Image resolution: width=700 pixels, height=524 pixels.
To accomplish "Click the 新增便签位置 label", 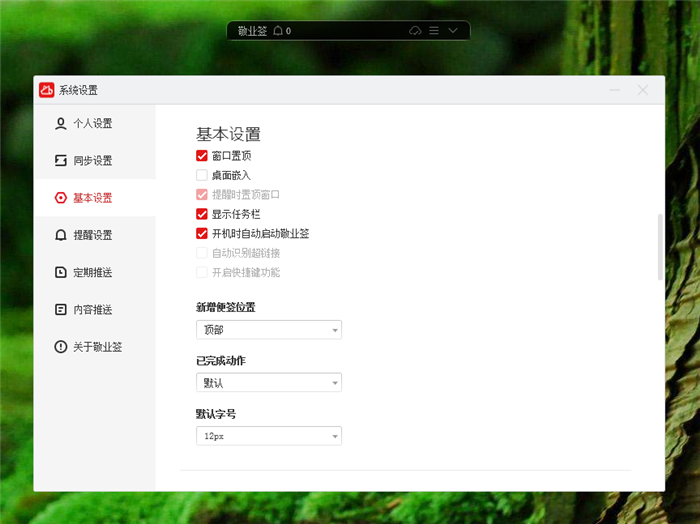I will tap(225, 307).
